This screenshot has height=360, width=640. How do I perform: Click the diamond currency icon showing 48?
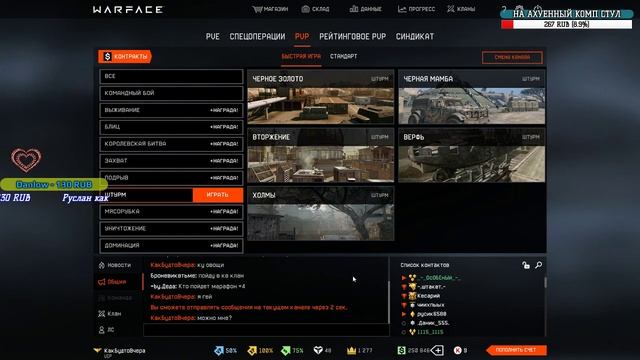tap(318, 350)
